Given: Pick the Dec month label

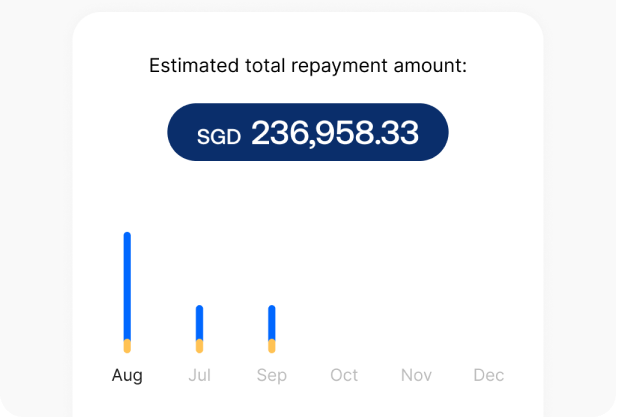Looking at the screenshot, I should click(x=489, y=376).
